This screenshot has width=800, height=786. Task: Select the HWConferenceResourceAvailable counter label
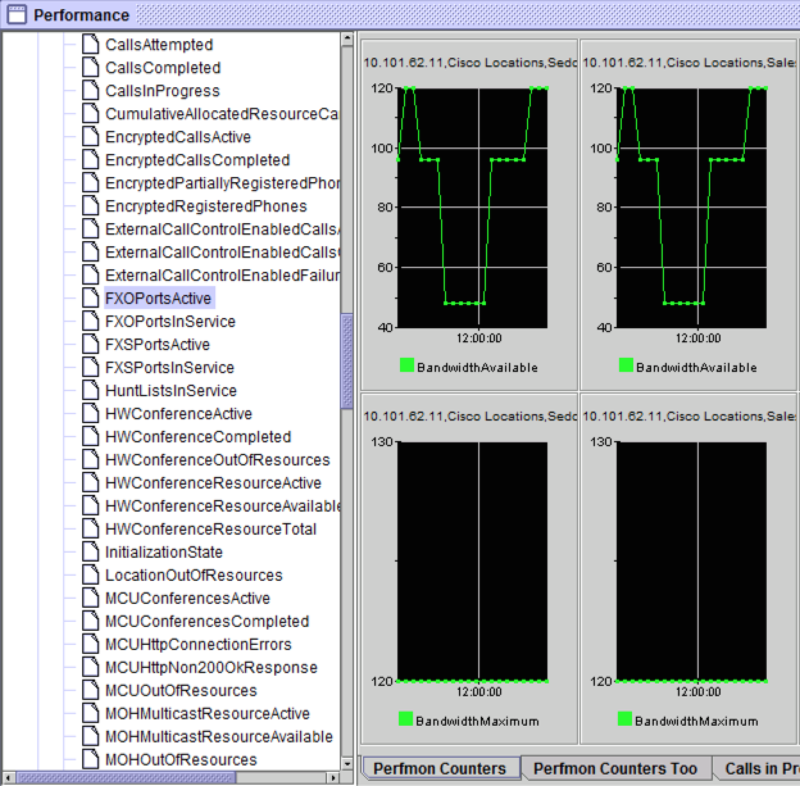[222, 505]
